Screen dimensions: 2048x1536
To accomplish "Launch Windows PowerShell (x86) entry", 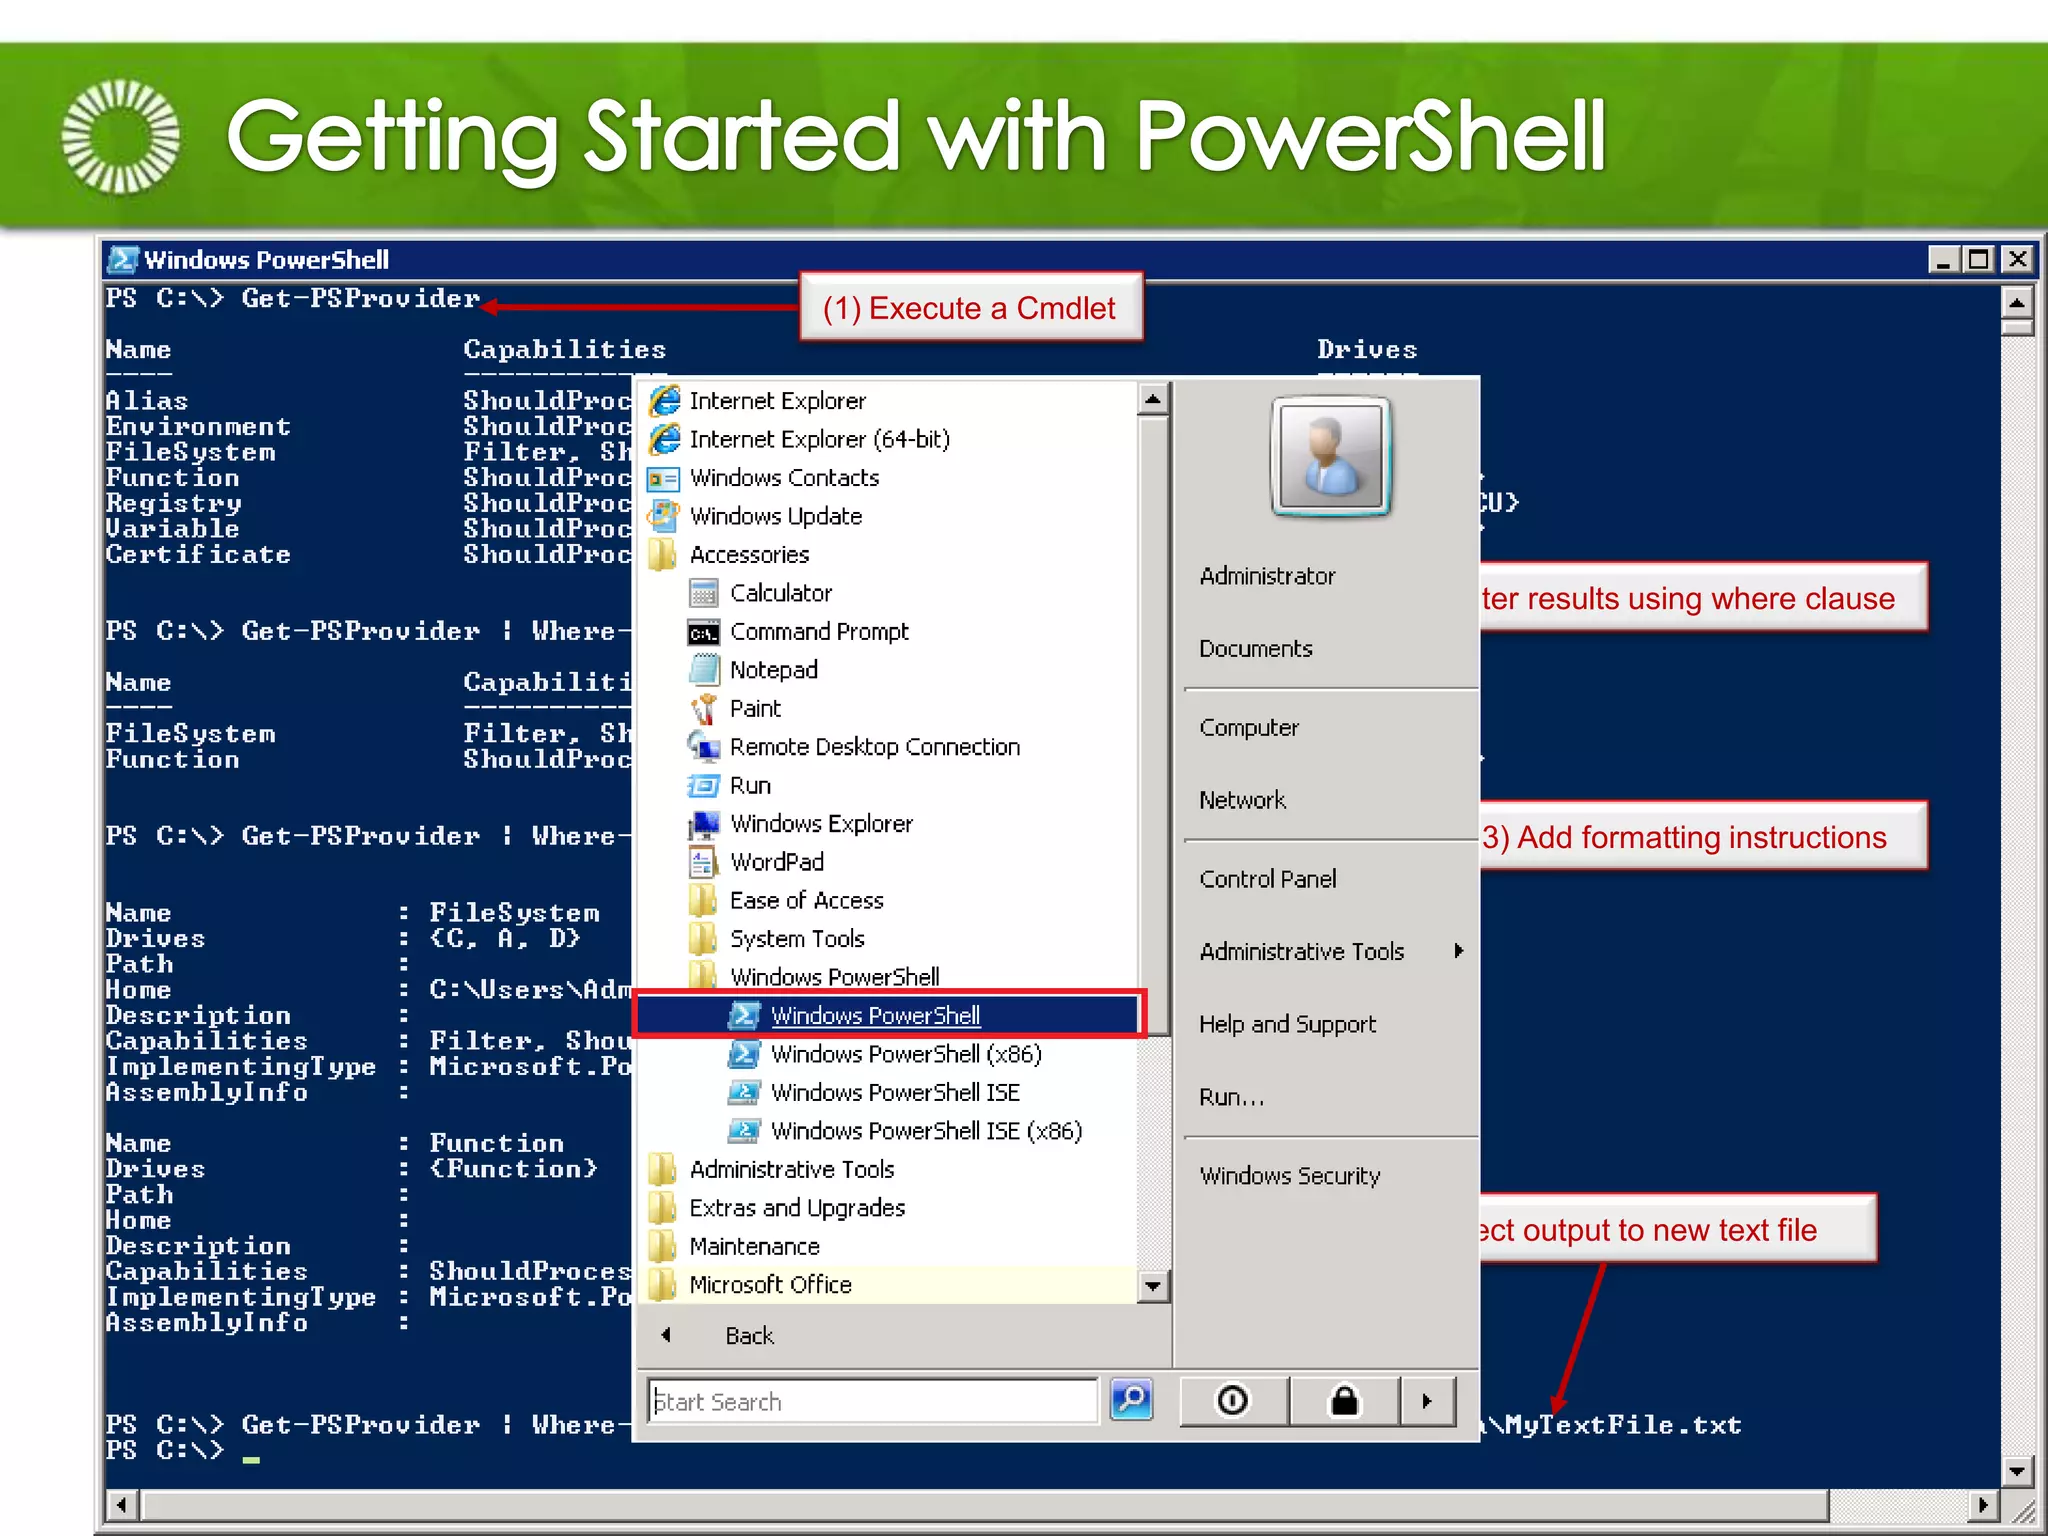I will pos(906,1054).
